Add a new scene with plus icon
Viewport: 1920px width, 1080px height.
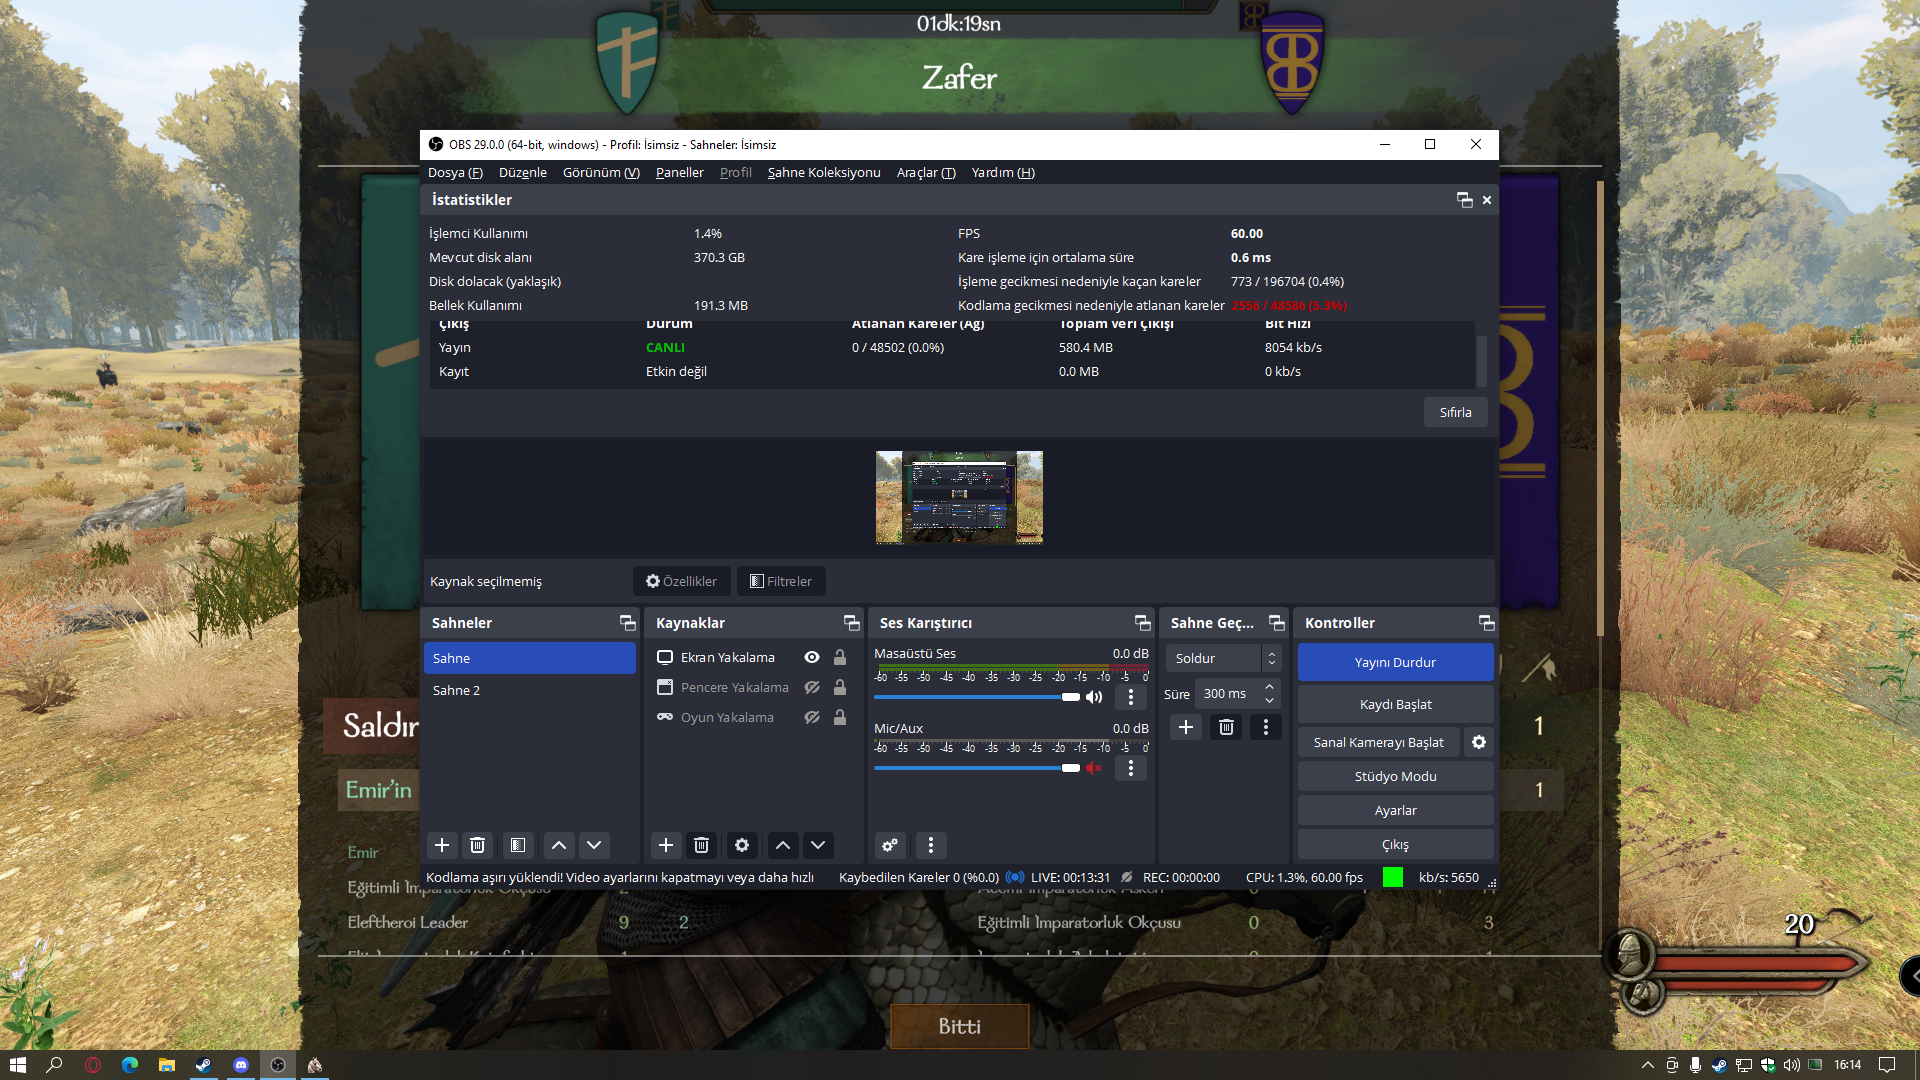point(442,845)
